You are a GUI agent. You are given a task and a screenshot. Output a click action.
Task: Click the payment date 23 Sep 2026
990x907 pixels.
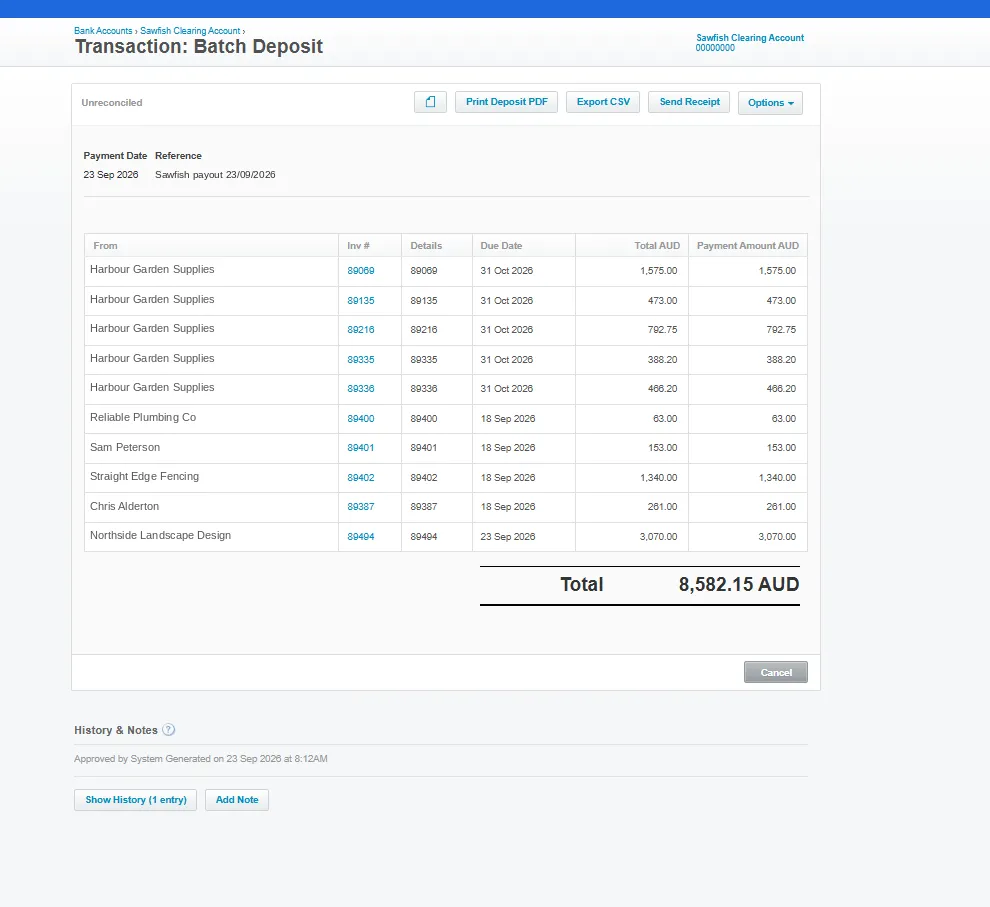pos(110,175)
